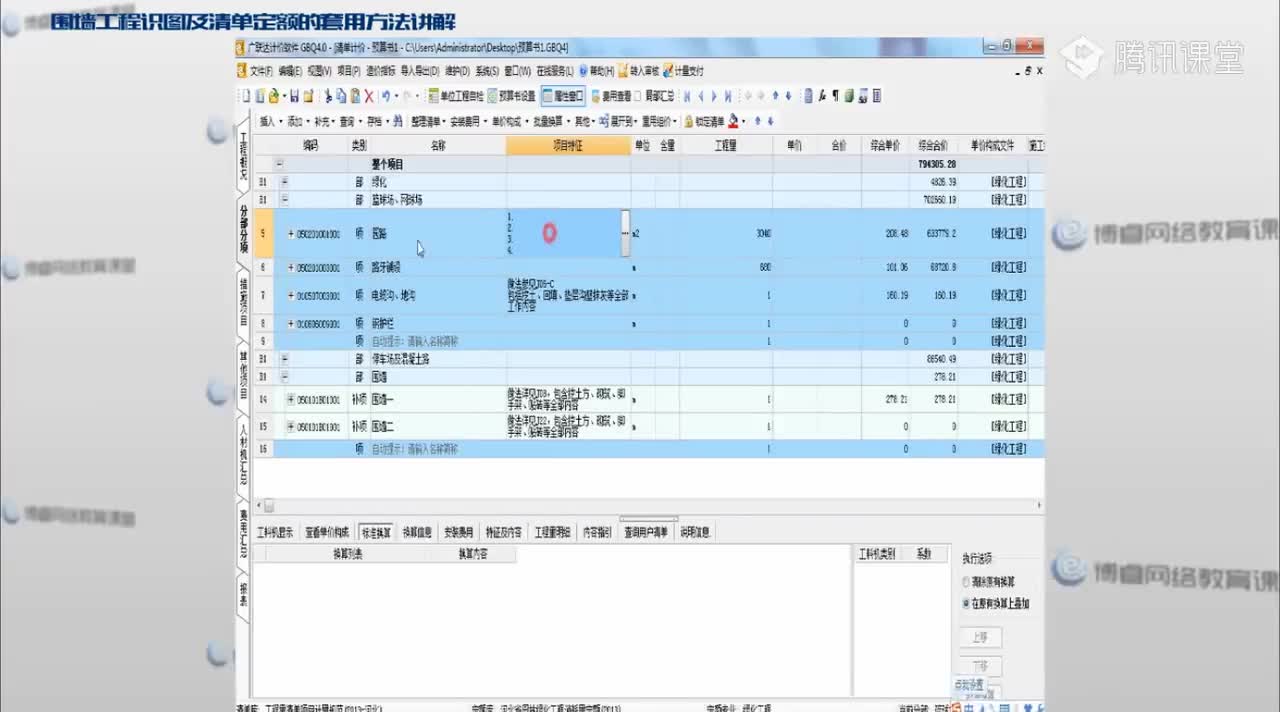Click the Undo arrow icon
1280x712 pixels.
(385, 96)
